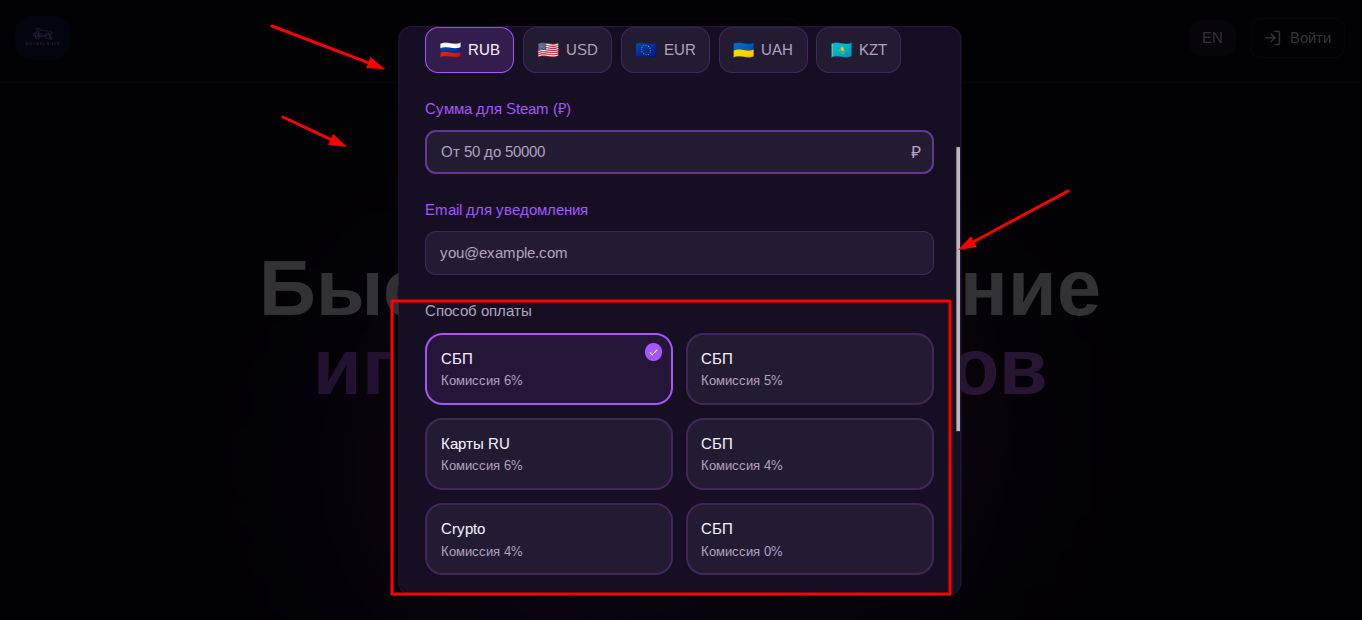This screenshot has height=620, width=1362.
Task: Click the checkmark icon on selected СБП
Action: coord(653,352)
